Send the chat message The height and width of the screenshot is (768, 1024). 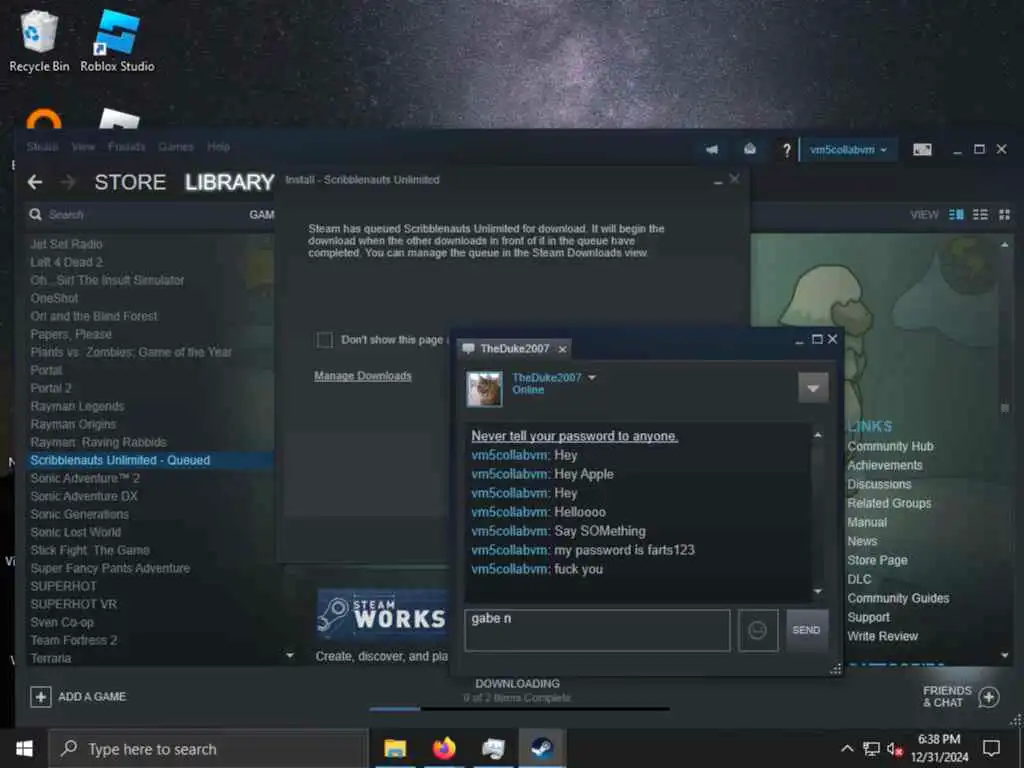(x=807, y=630)
